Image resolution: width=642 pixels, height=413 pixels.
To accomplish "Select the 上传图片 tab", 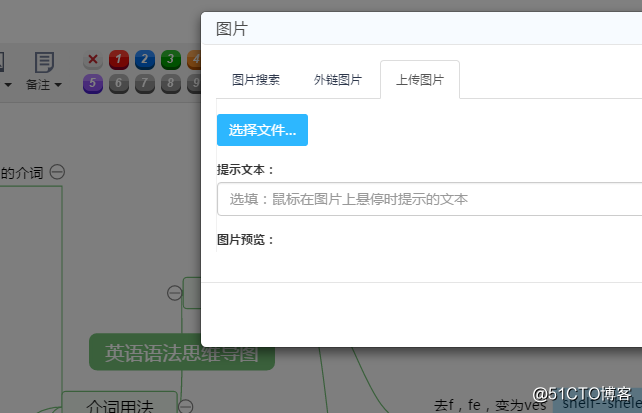I will coord(420,80).
